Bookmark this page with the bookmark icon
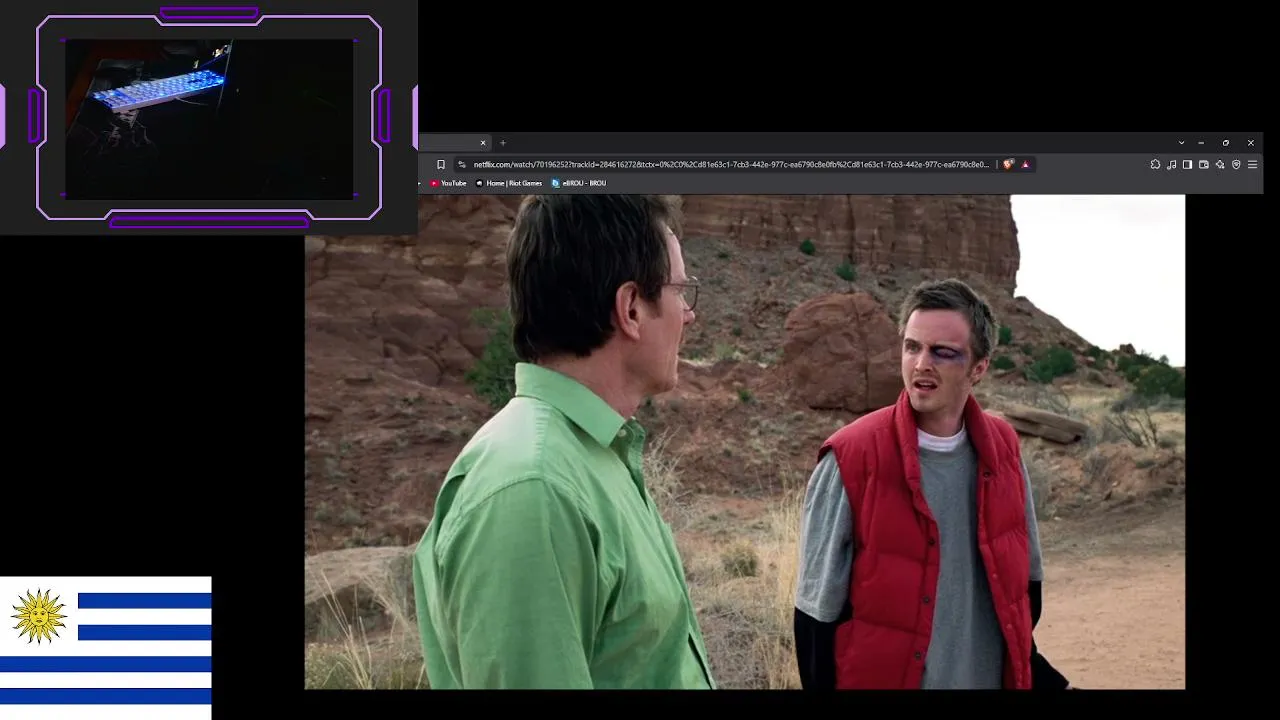The height and width of the screenshot is (720, 1280). [x=441, y=164]
